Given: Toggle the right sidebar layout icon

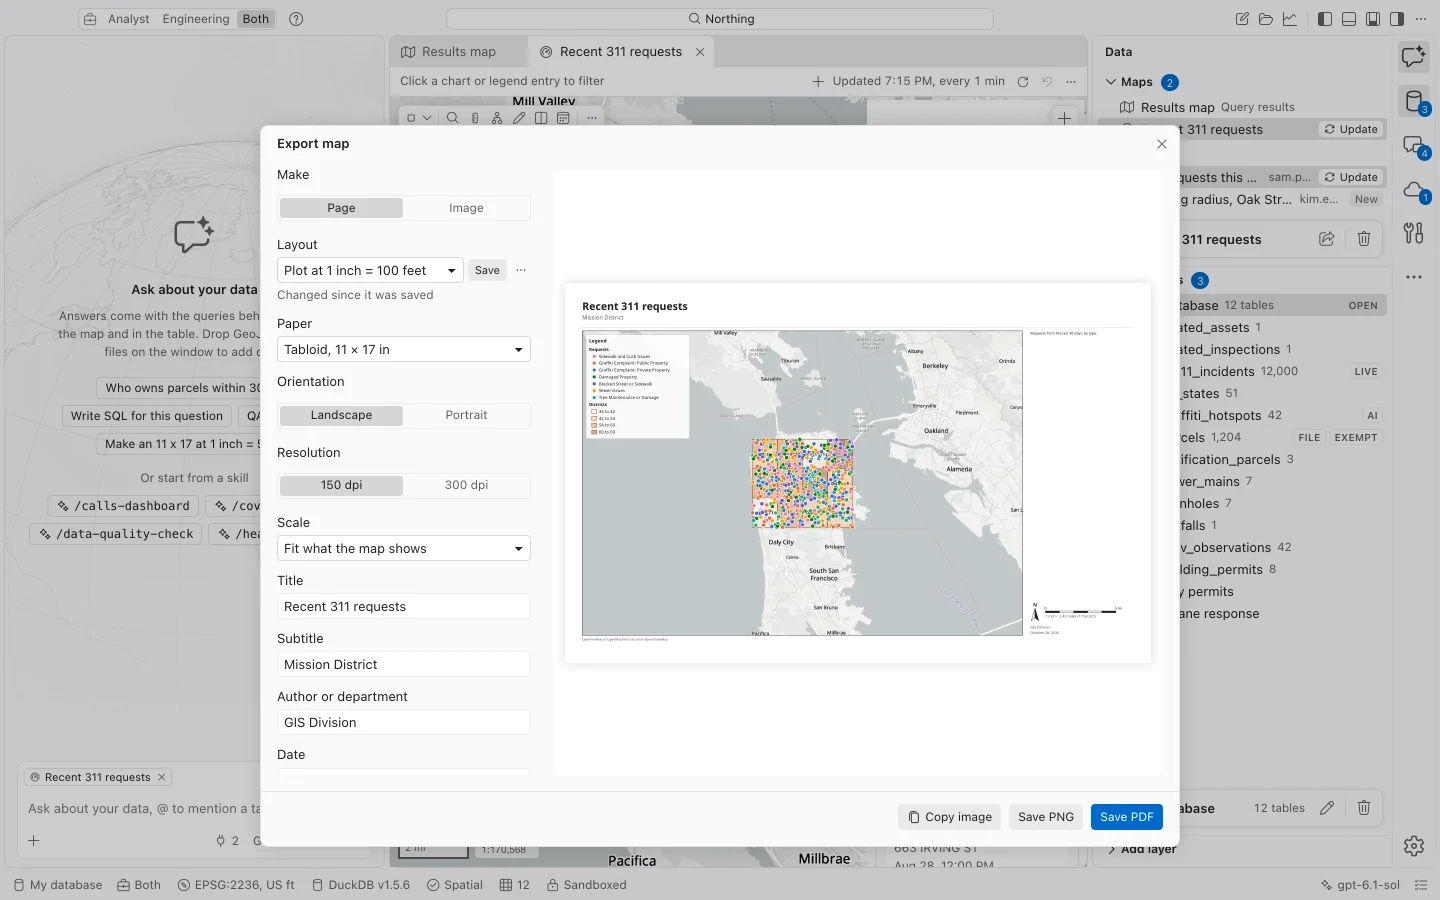Looking at the screenshot, I should 1397,19.
